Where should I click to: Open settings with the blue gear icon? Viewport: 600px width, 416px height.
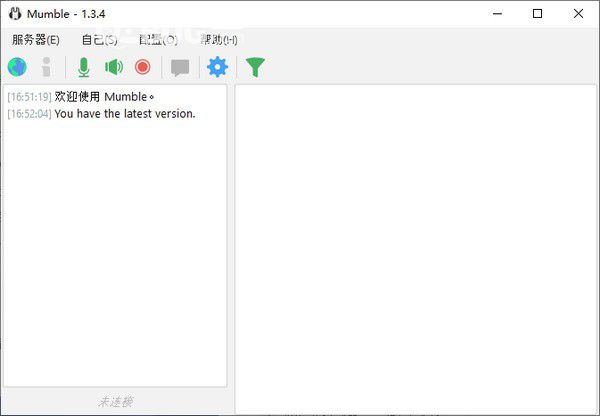(217, 67)
